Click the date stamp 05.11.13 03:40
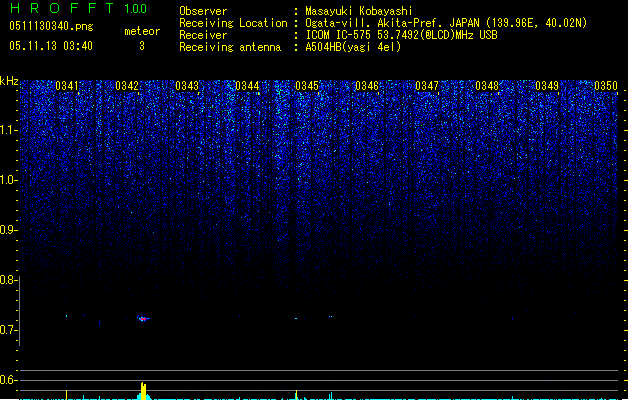This screenshot has height=400, width=629. pos(51,46)
